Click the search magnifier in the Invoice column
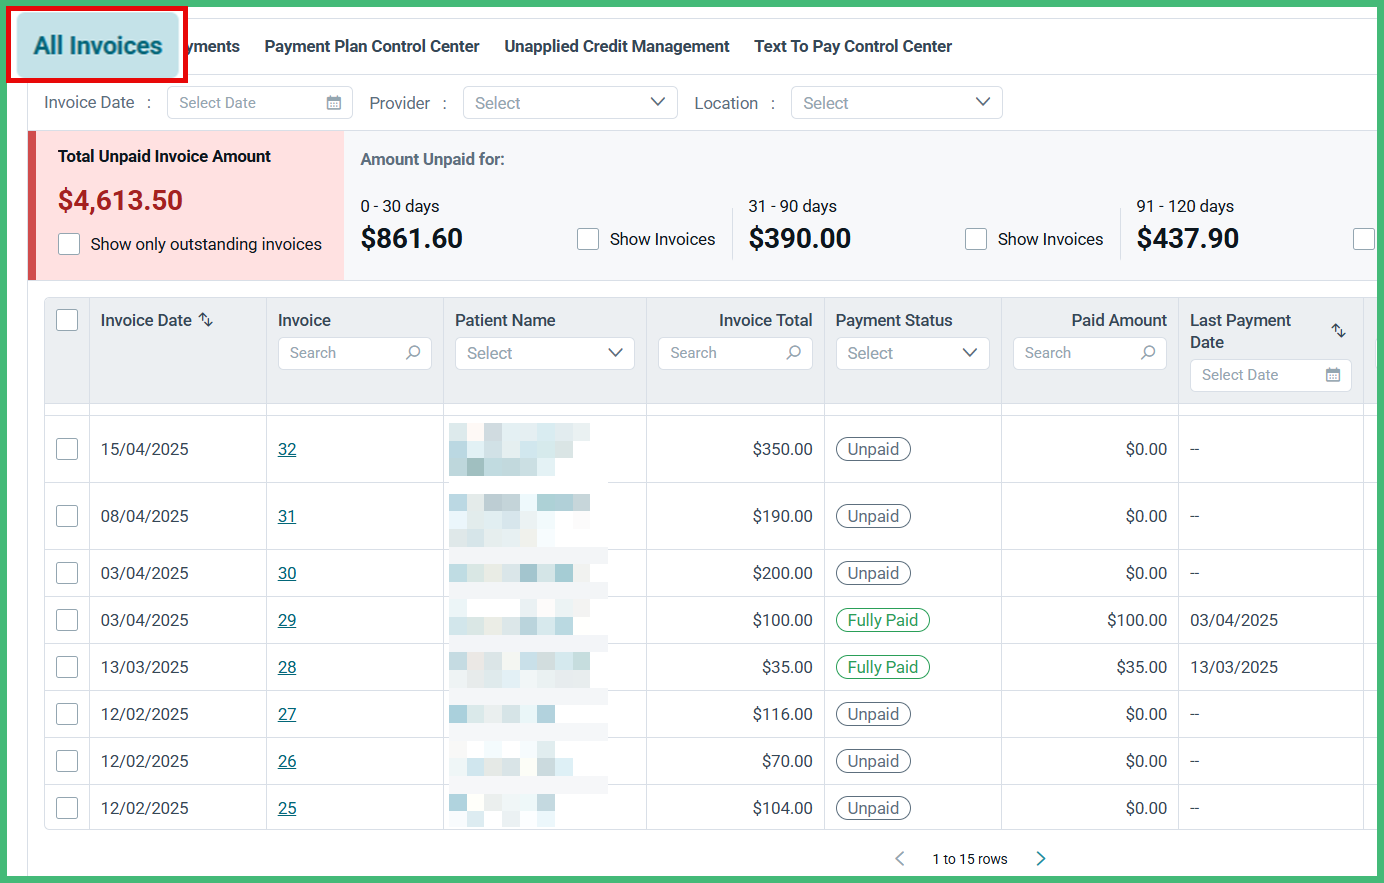Viewport: 1384px width, 883px height. (x=413, y=353)
